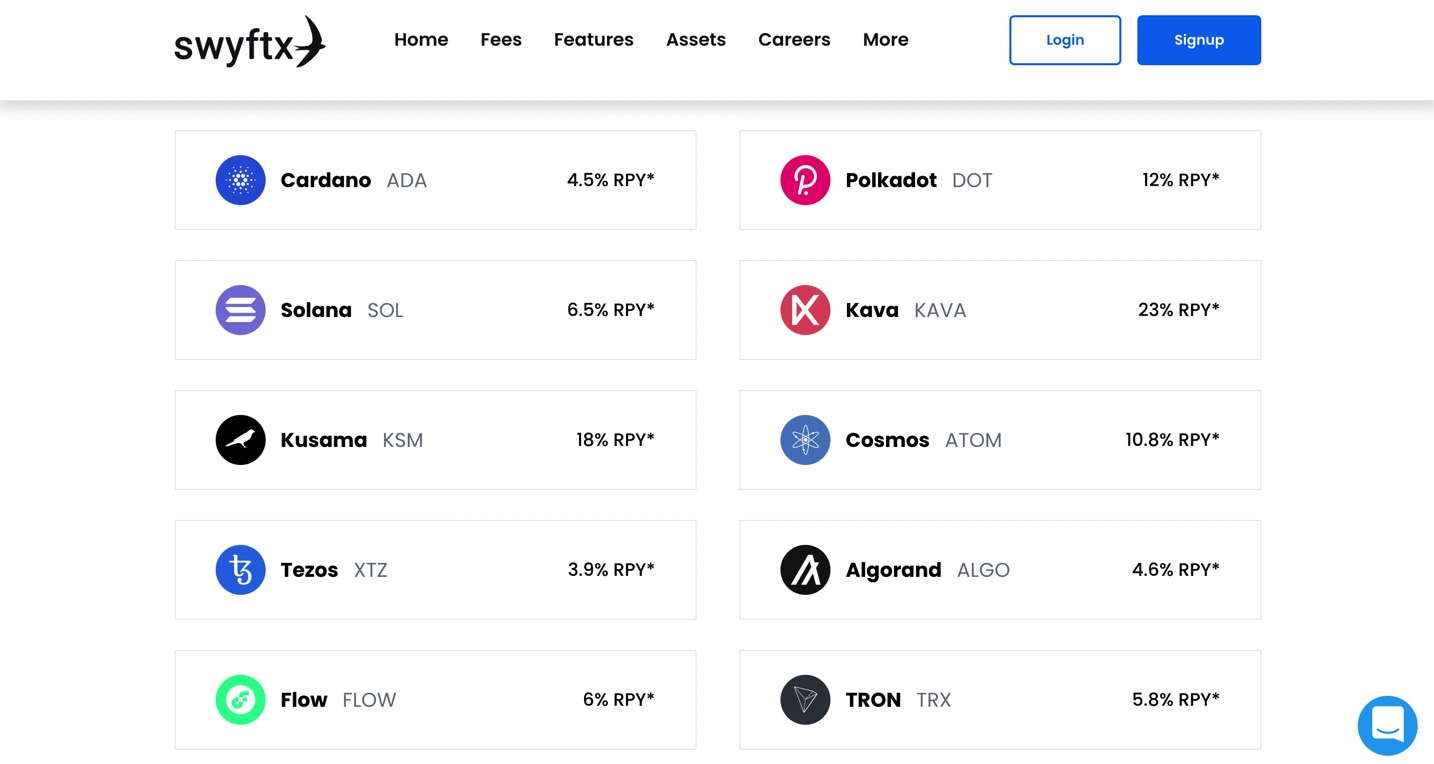Visit the Careers page link
The height and width of the screenshot is (764, 1434).
(794, 40)
